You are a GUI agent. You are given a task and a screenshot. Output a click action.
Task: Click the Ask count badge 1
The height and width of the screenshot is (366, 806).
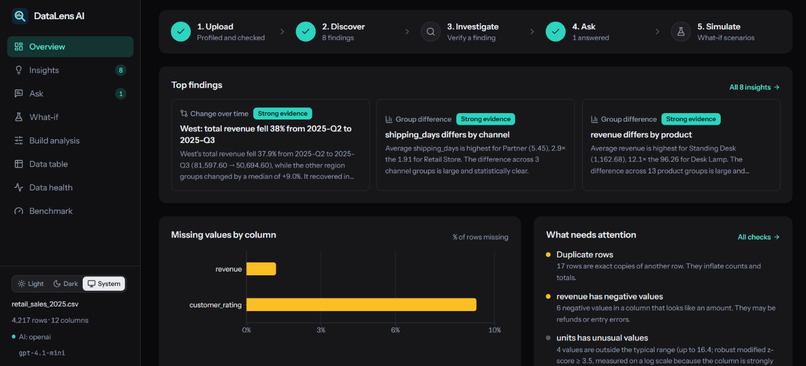pos(120,94)
